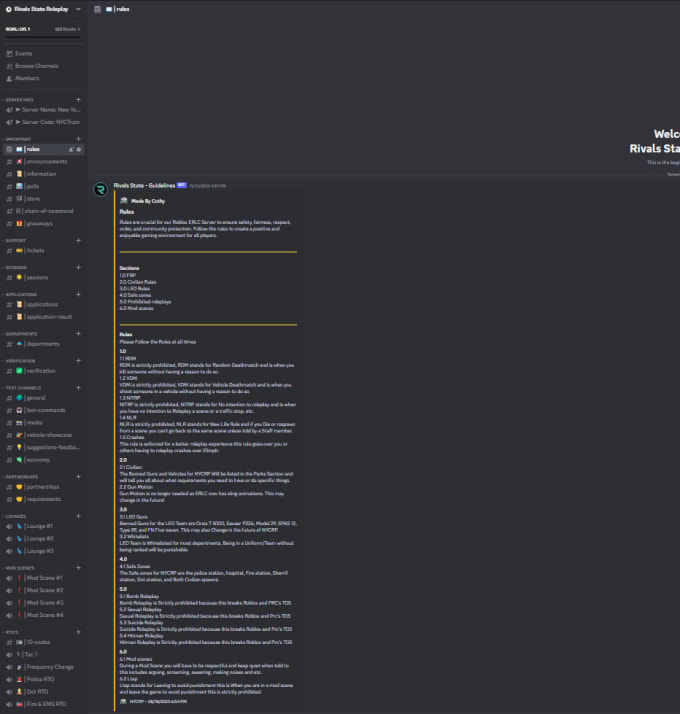
Task: Join the Frequency Change voice channel
Action: pos(43,667)
